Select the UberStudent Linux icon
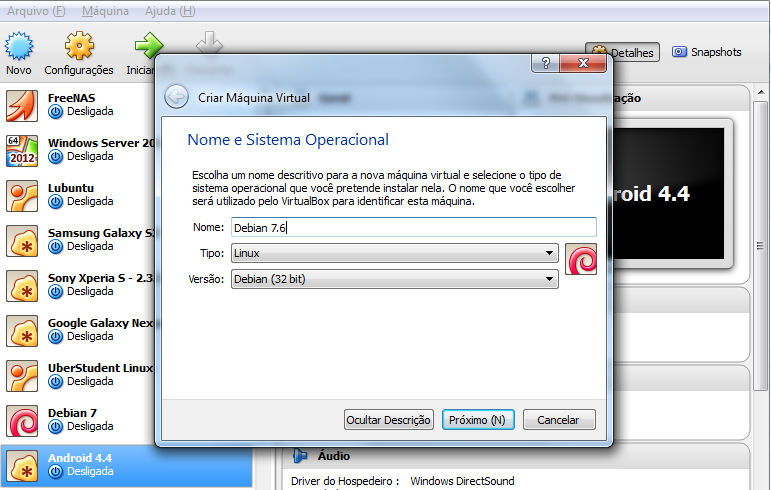Viewport: 771px width, 490px height. [x=22, y=376]
